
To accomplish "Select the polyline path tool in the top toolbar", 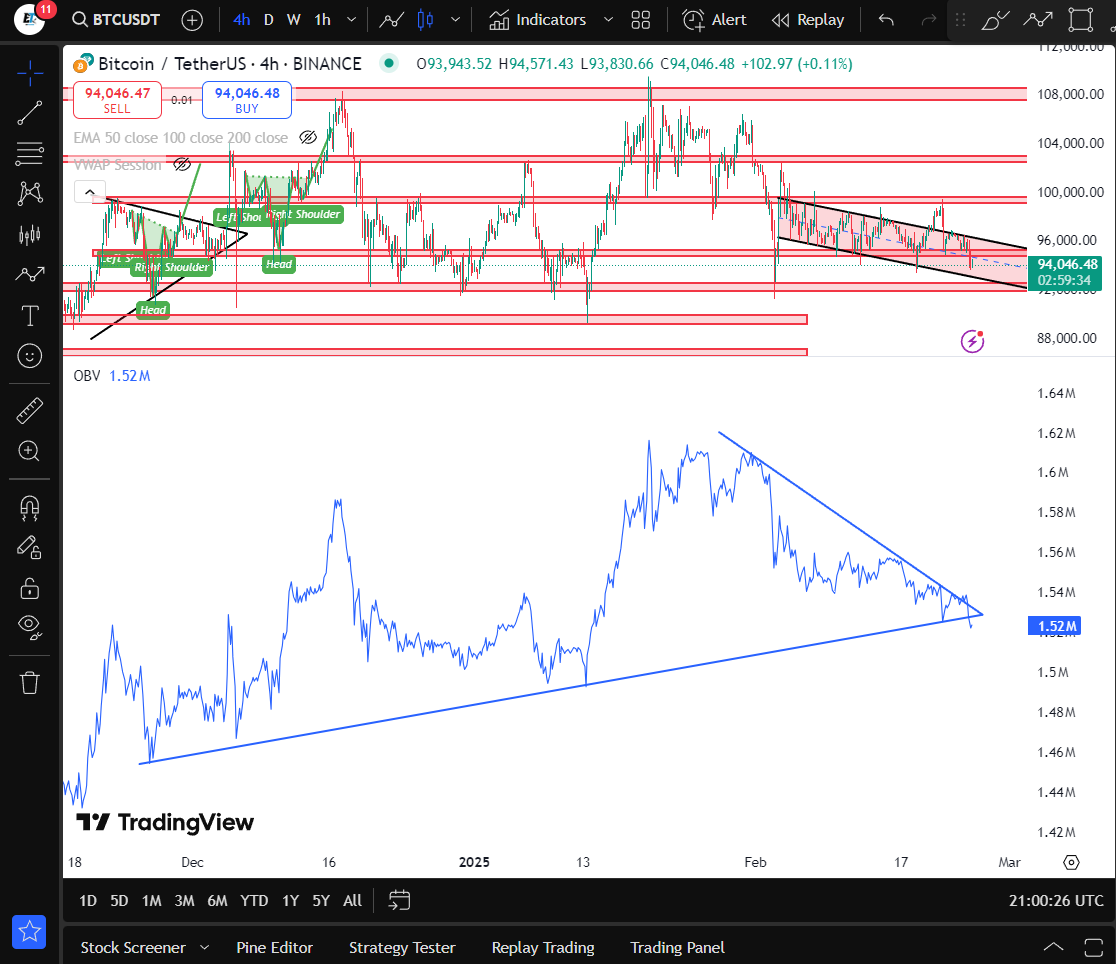I will (1038, 20).
